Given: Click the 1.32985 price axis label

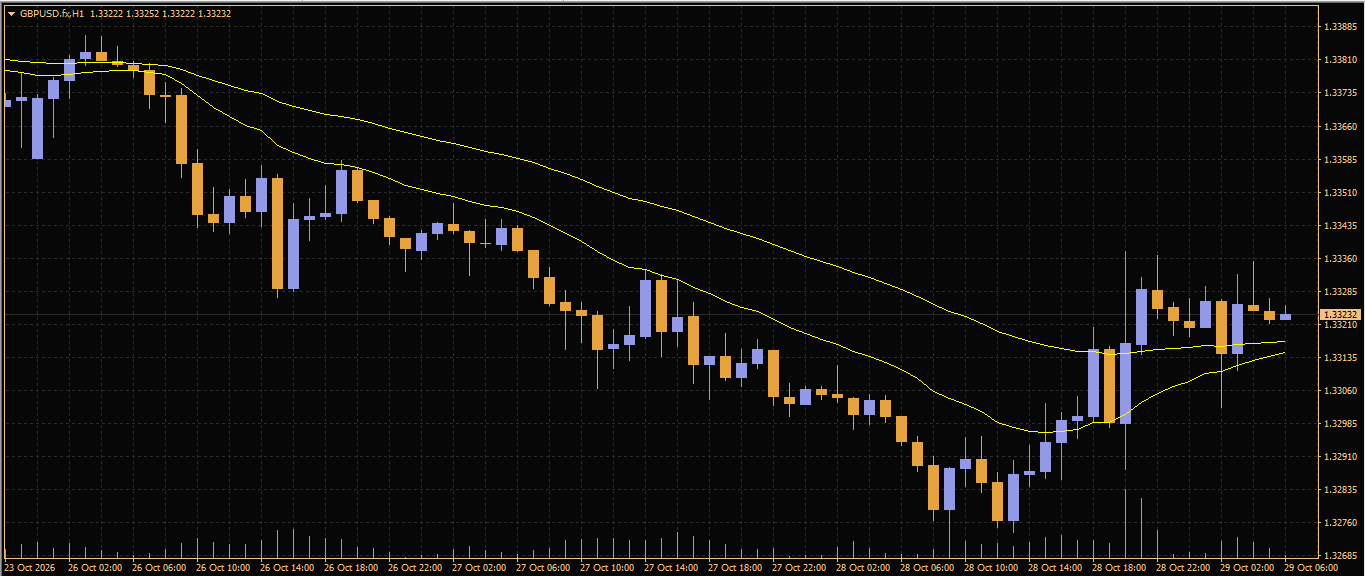Looking at the screenshot, I should pyautogui.click(x=1339, y=423).
